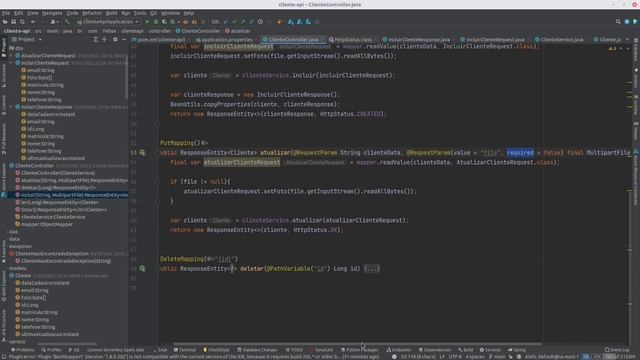Viewport: 640px width, 360px height.
Task: Click the Git history clock icon
Action: point(260,22)
